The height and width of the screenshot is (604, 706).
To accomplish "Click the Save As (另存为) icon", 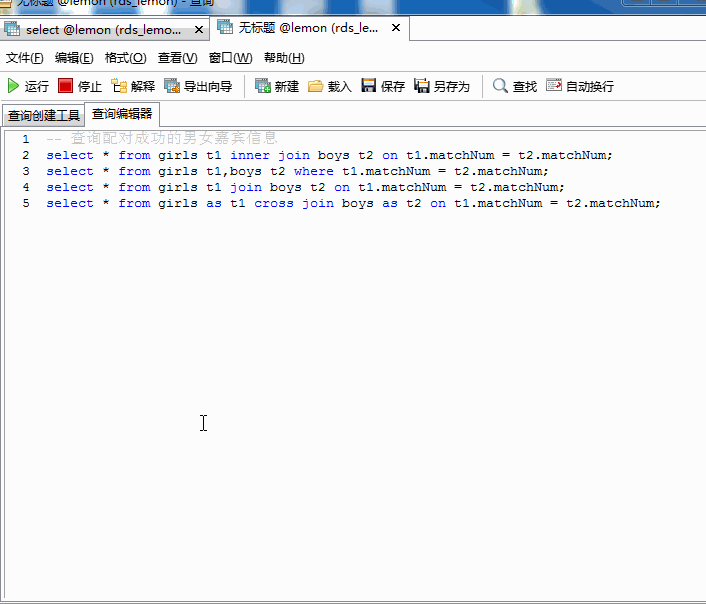I will click(422, 86).
